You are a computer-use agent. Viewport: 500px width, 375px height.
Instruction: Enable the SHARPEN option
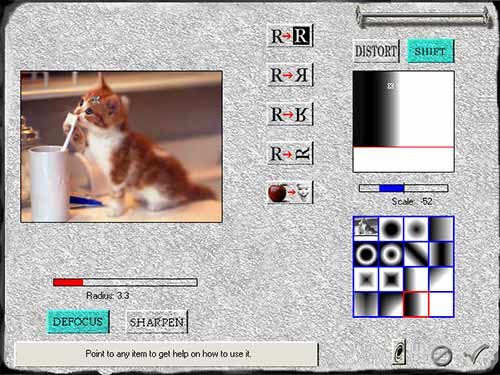pyautogui.click(x=157, y=322)
